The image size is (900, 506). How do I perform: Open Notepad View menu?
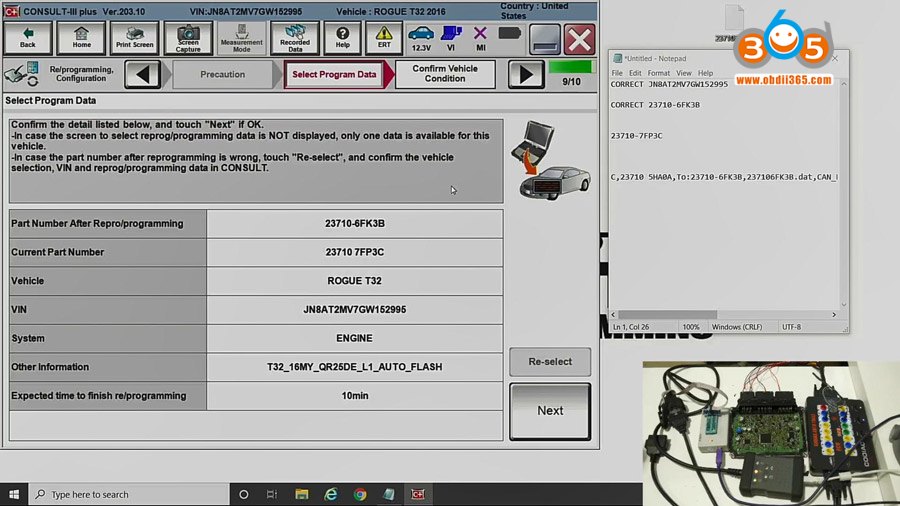(684, 73)
